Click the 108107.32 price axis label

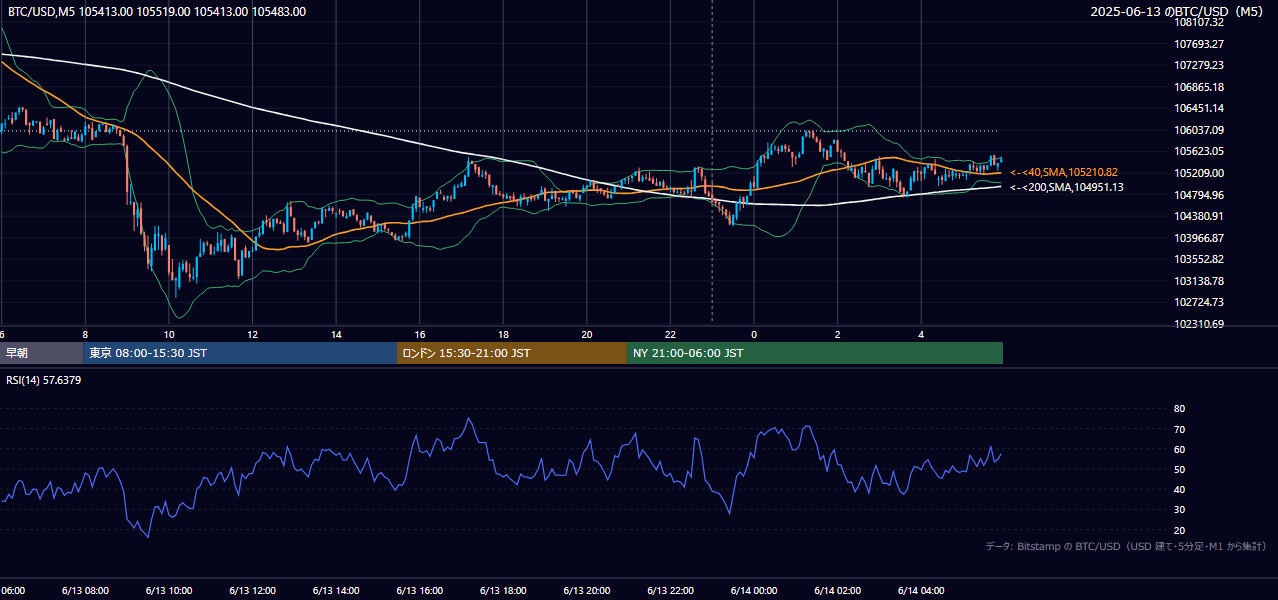click(1198, 22)
